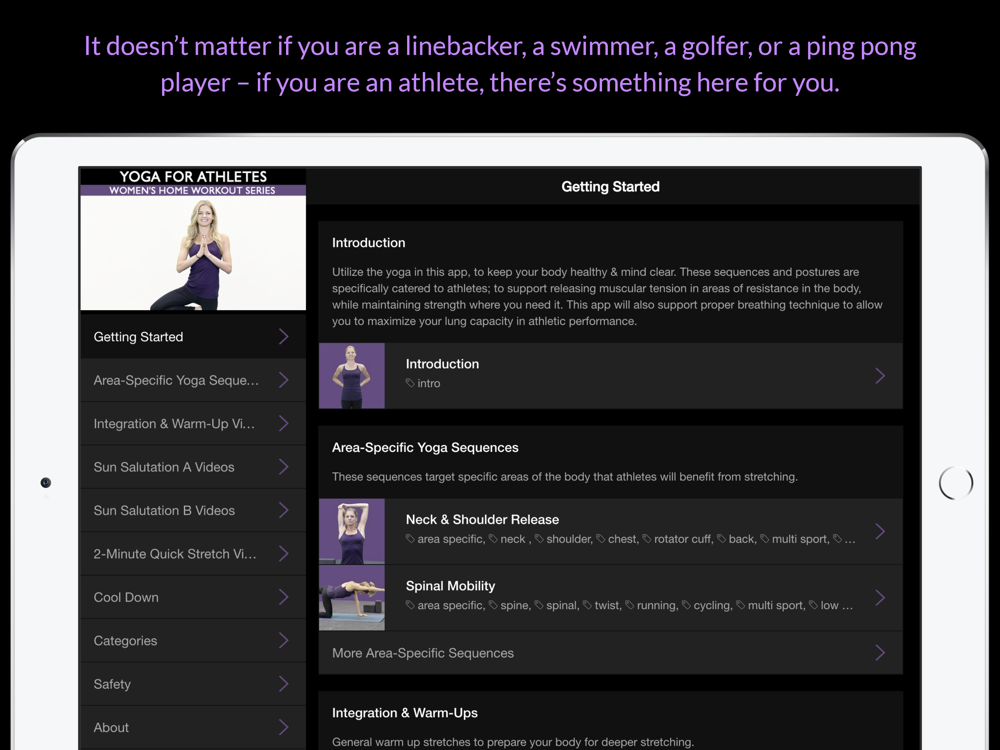Click chevron beside Integration & Warm-Up Videos

[284, 423]
